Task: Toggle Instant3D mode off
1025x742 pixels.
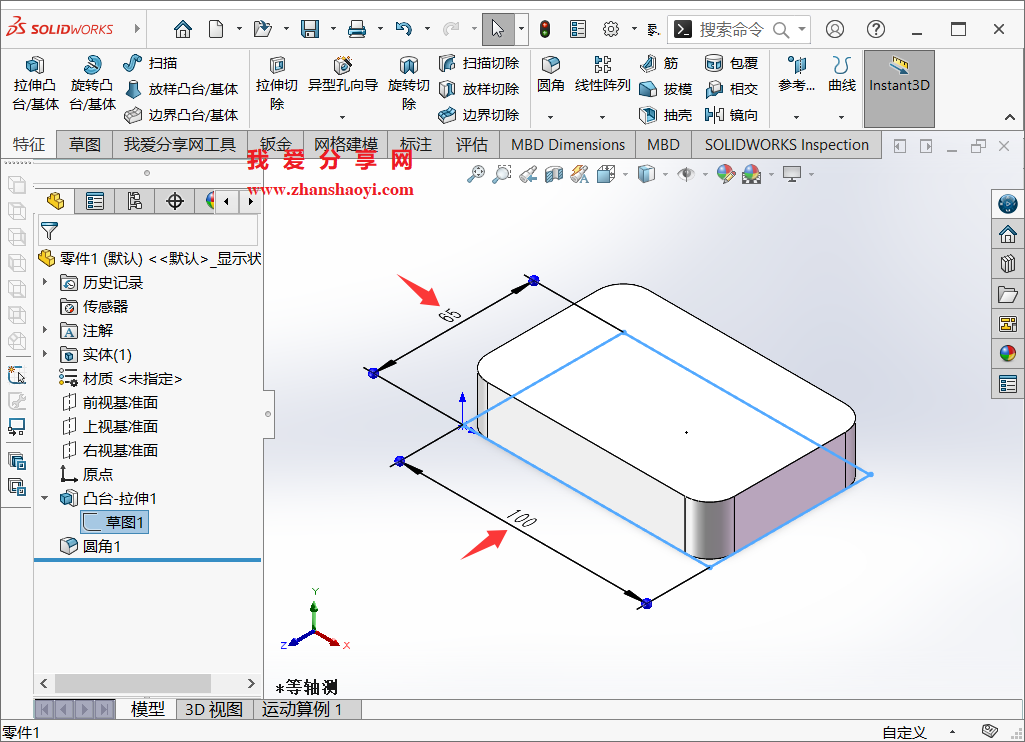Action: click(898, 85)
